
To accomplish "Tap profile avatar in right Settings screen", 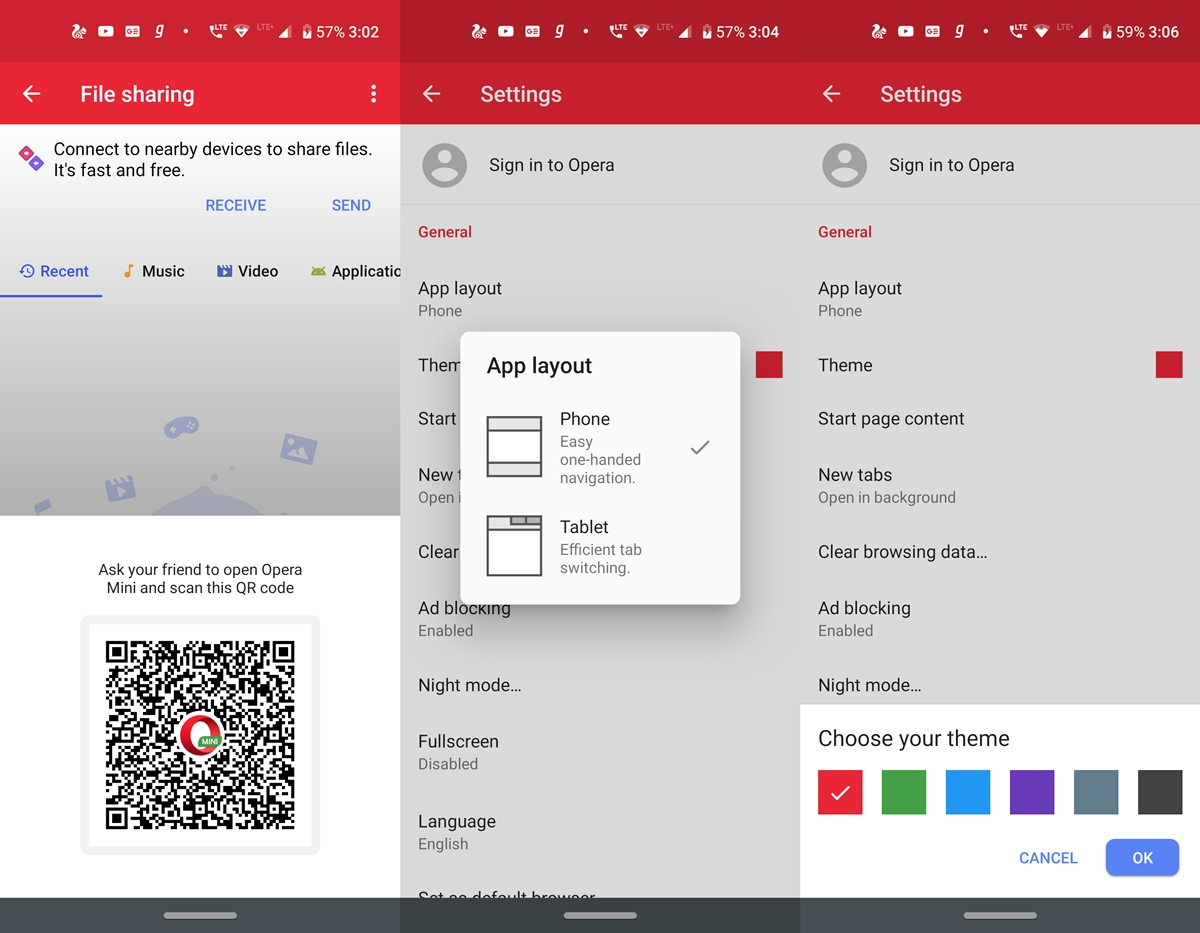I will click(x=845, y=165).
